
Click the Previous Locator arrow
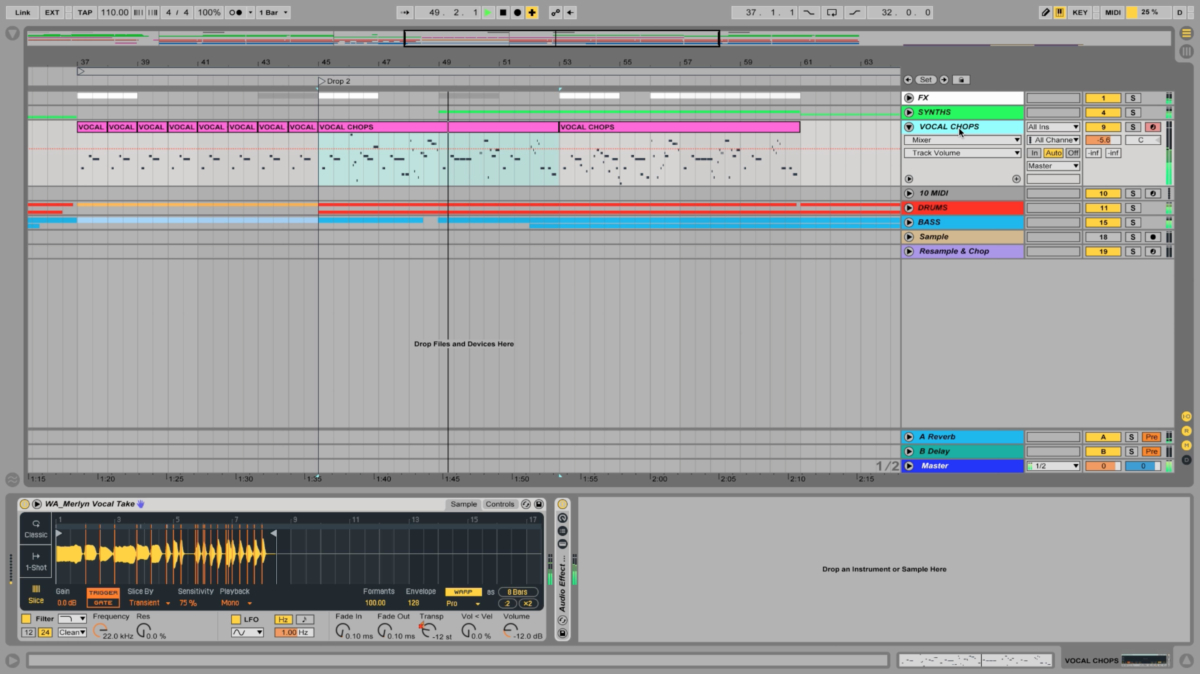[908, 80]
